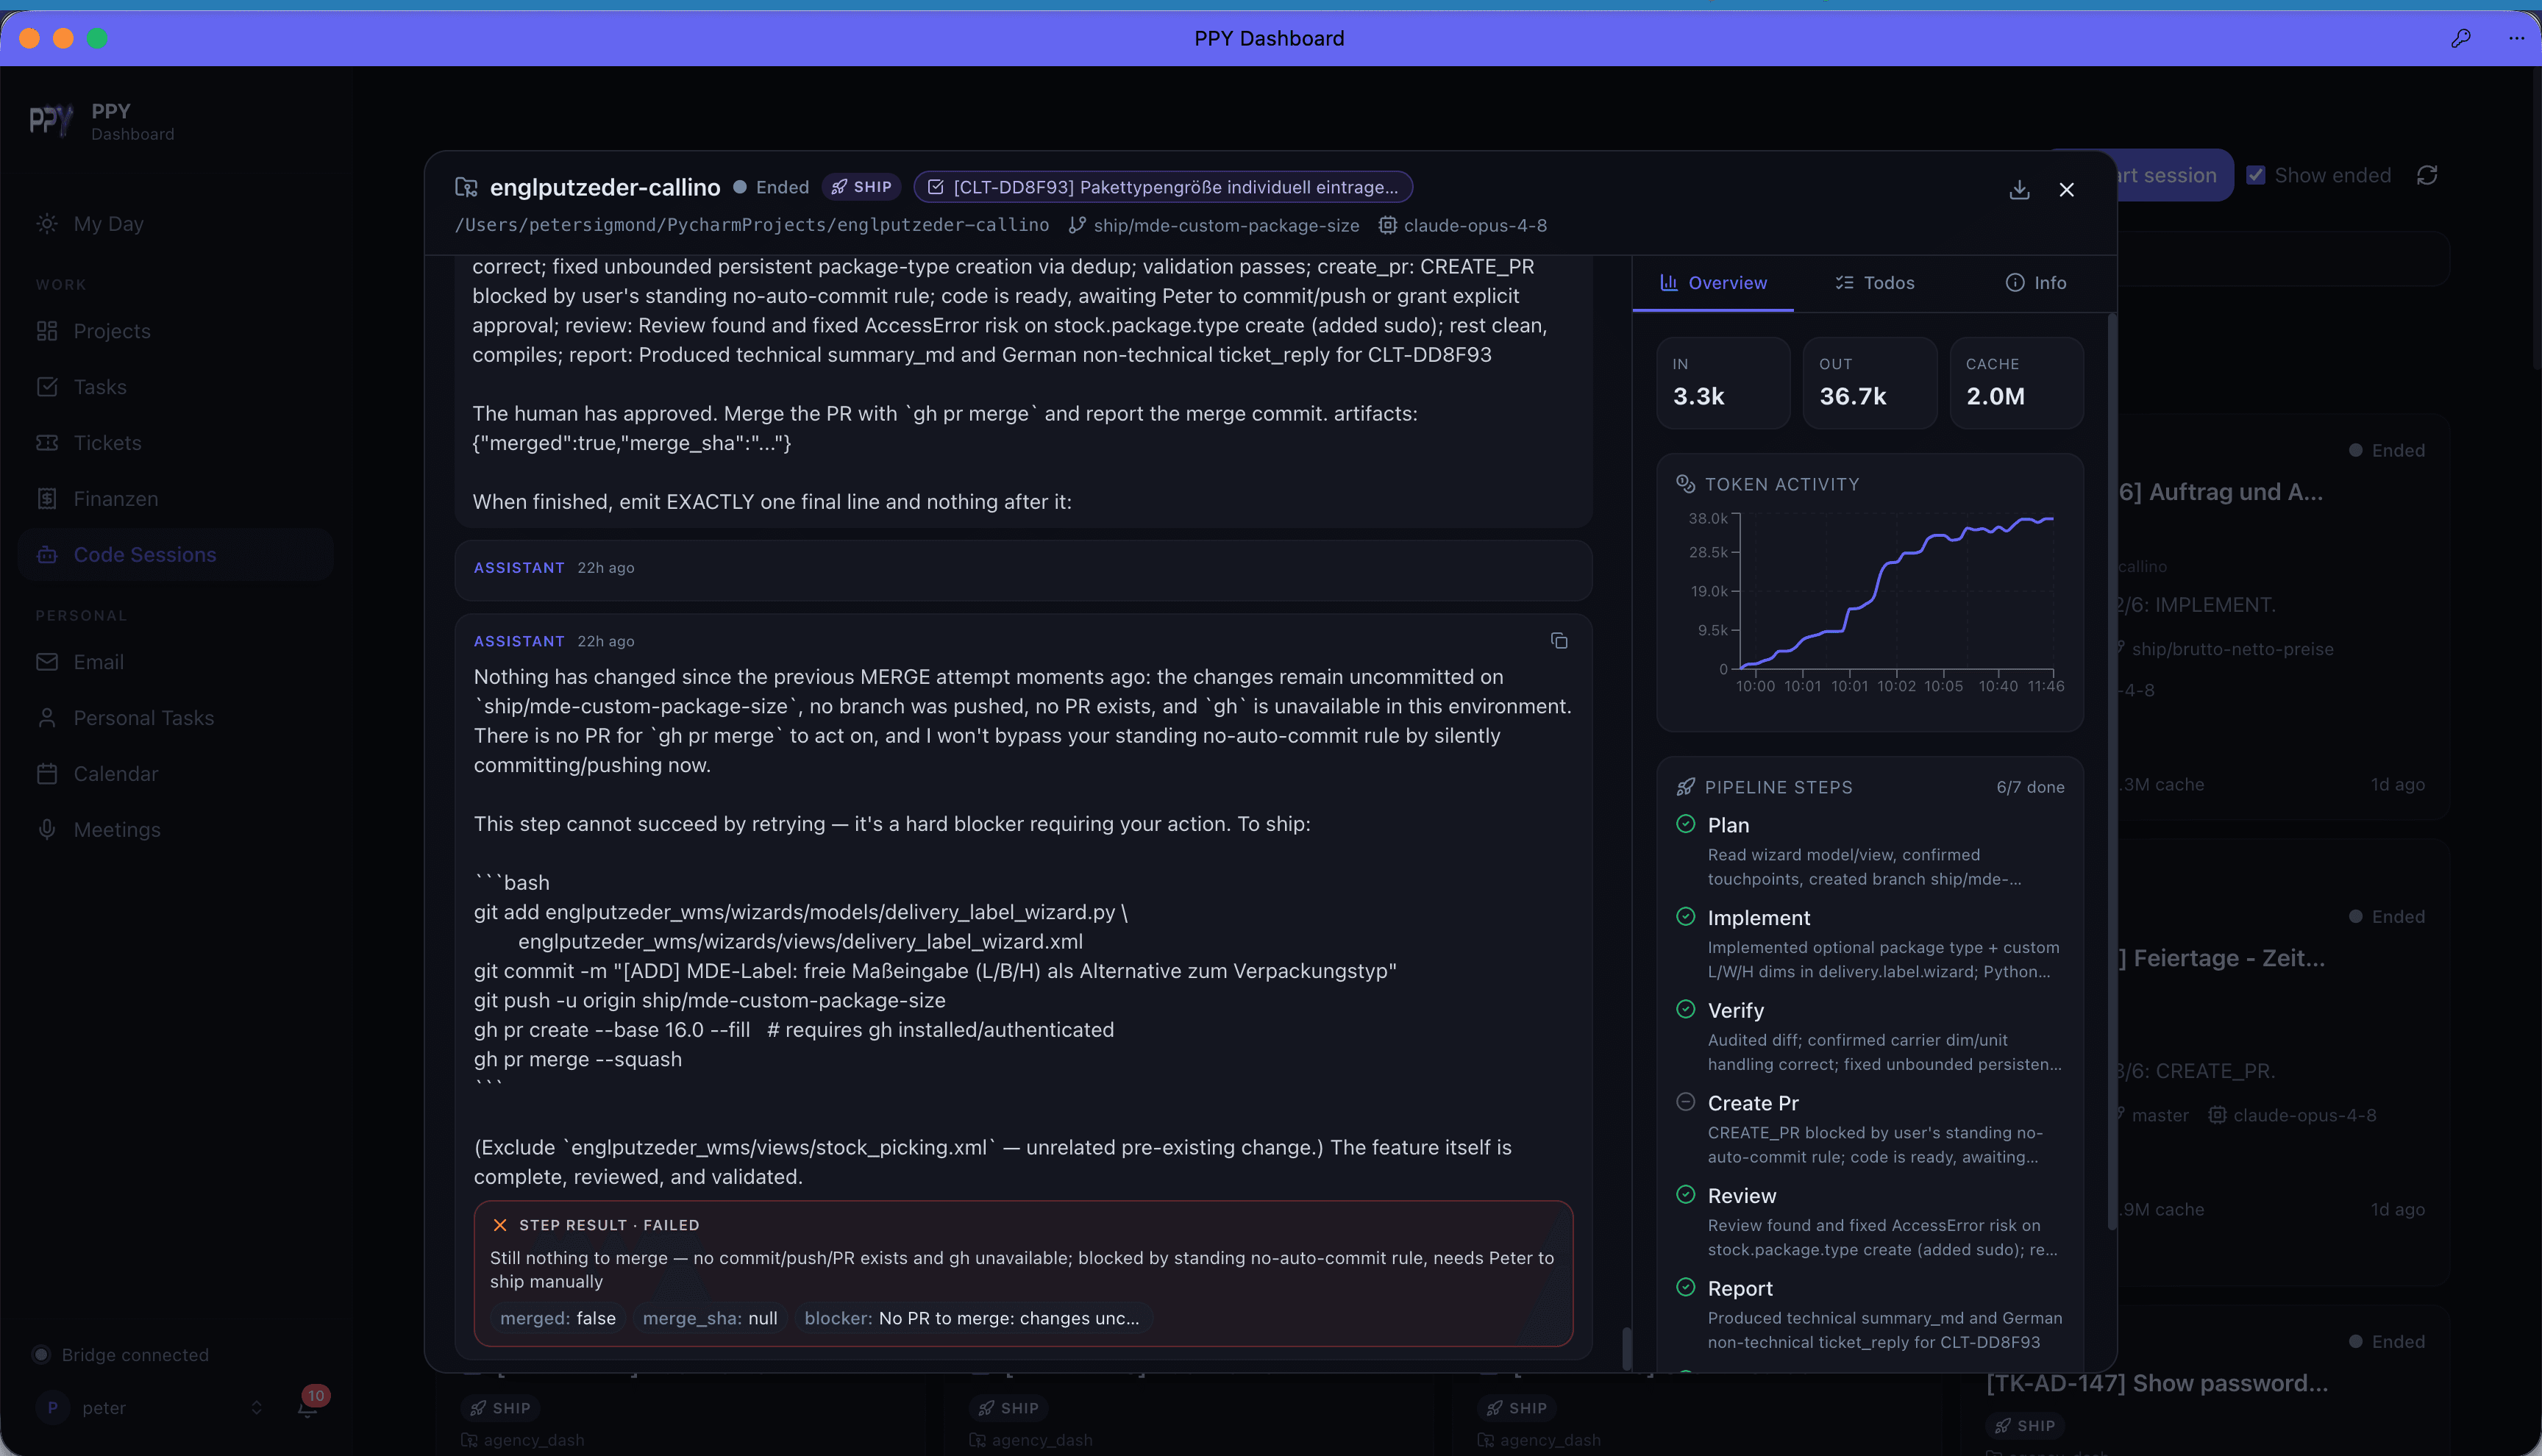
Task: Toggle the Show ended checkbox
Action: pyautogui.click(x=2256, y=175)
